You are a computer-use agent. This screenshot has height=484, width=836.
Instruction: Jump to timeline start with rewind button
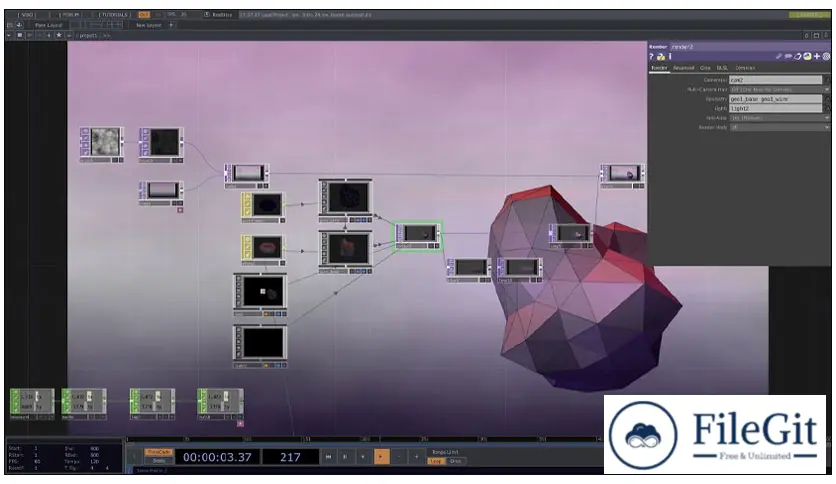(328, 457)
